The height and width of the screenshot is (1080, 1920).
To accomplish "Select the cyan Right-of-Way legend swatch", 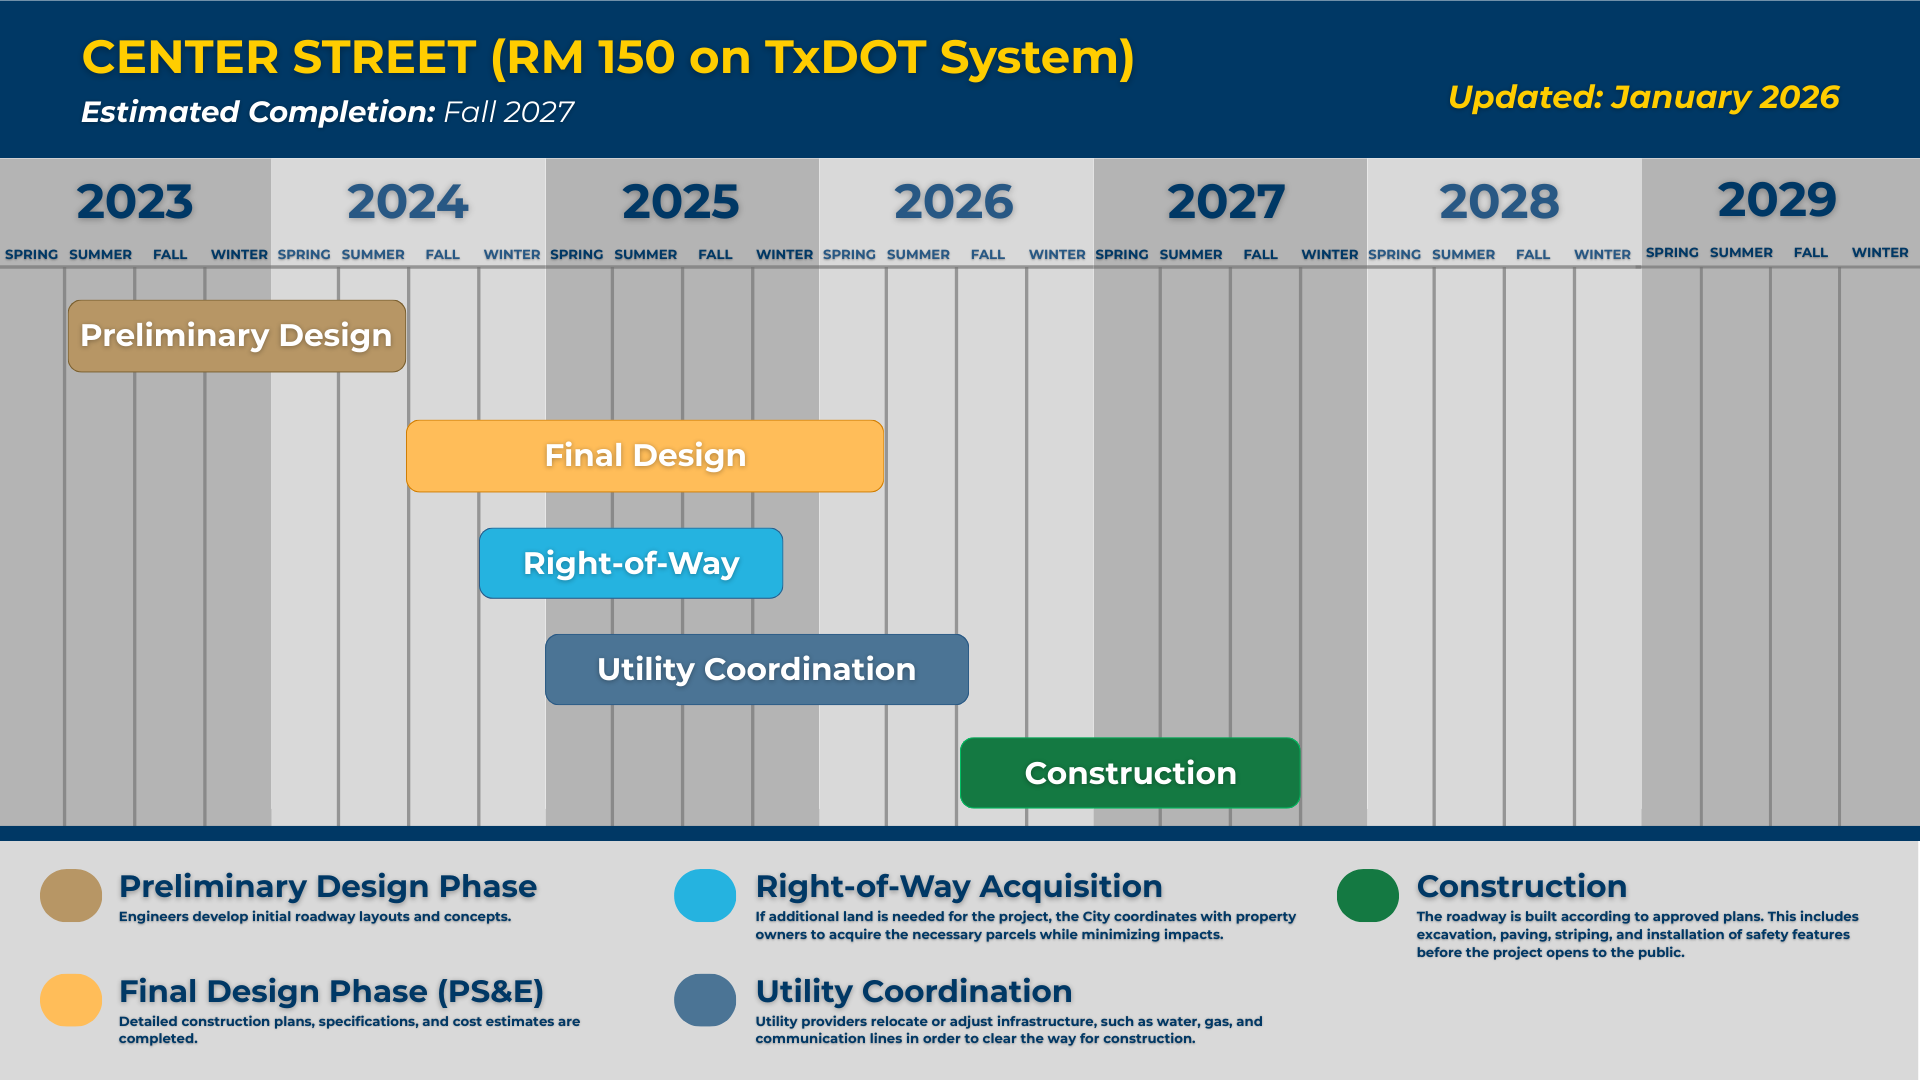I will (705, 895).
